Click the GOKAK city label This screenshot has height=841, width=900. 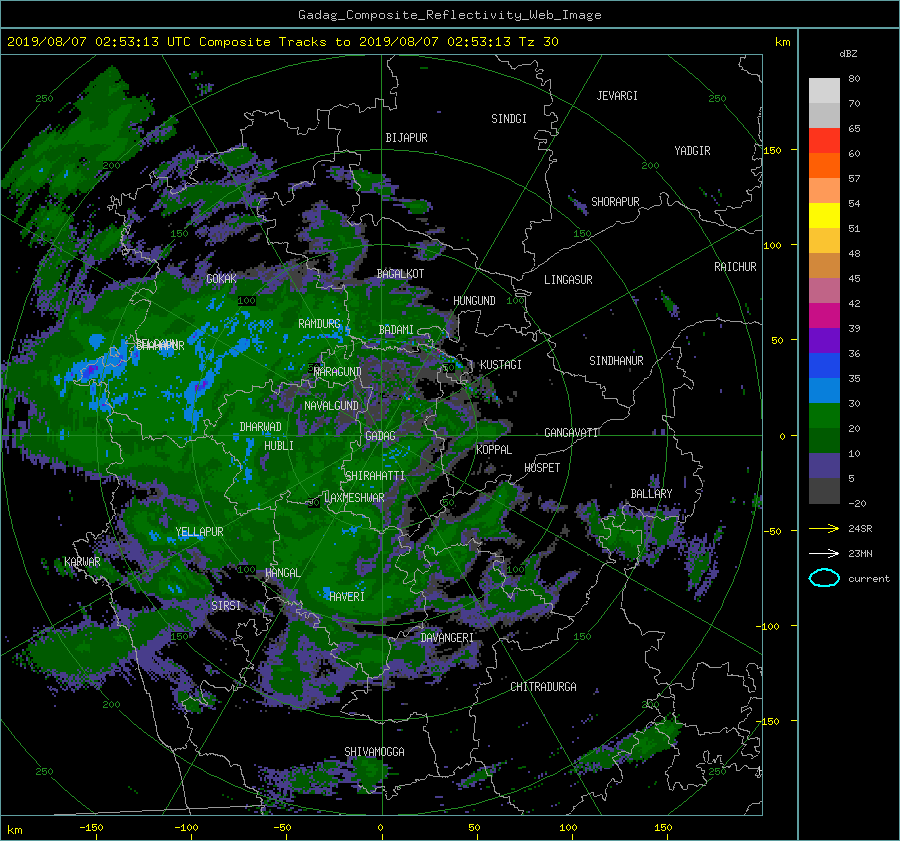click(222, 279)
